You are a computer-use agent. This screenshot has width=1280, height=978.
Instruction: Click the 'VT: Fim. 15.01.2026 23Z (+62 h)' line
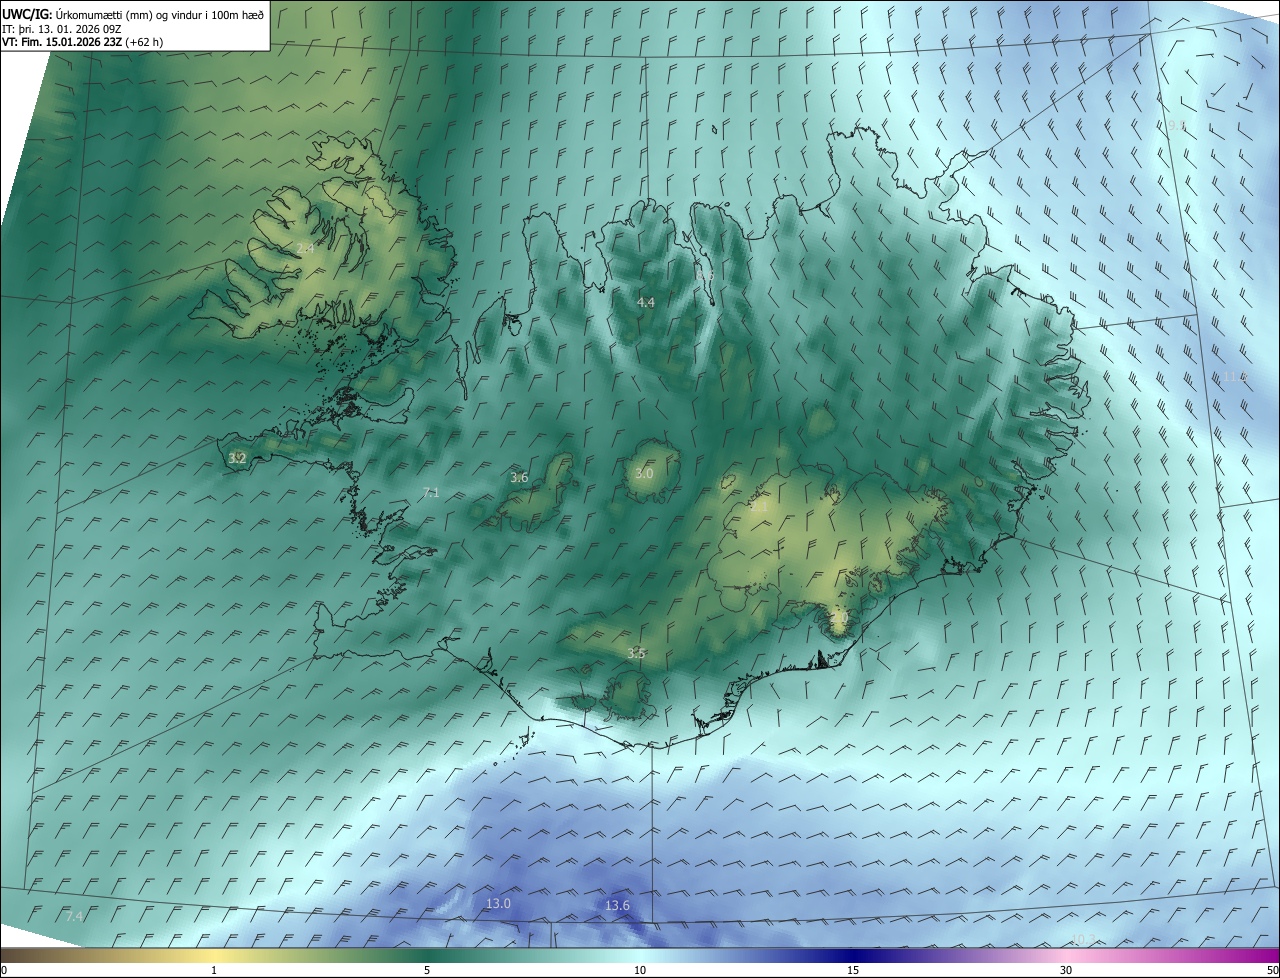point(83,42)
